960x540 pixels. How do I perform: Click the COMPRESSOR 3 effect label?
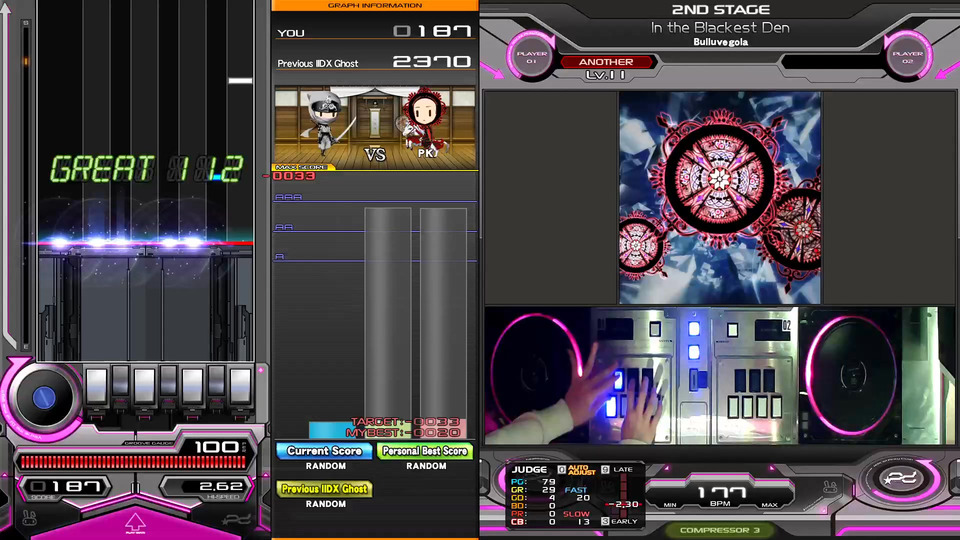pyautogui.click(x=719, y=530)
